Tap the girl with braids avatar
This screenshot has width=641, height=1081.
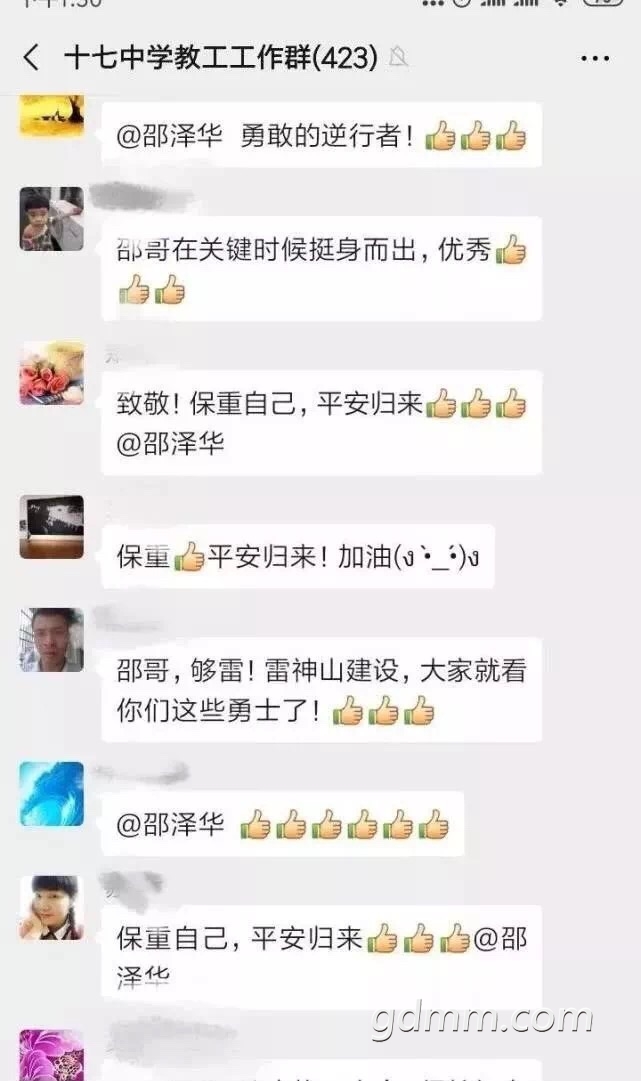coord(52,907)
